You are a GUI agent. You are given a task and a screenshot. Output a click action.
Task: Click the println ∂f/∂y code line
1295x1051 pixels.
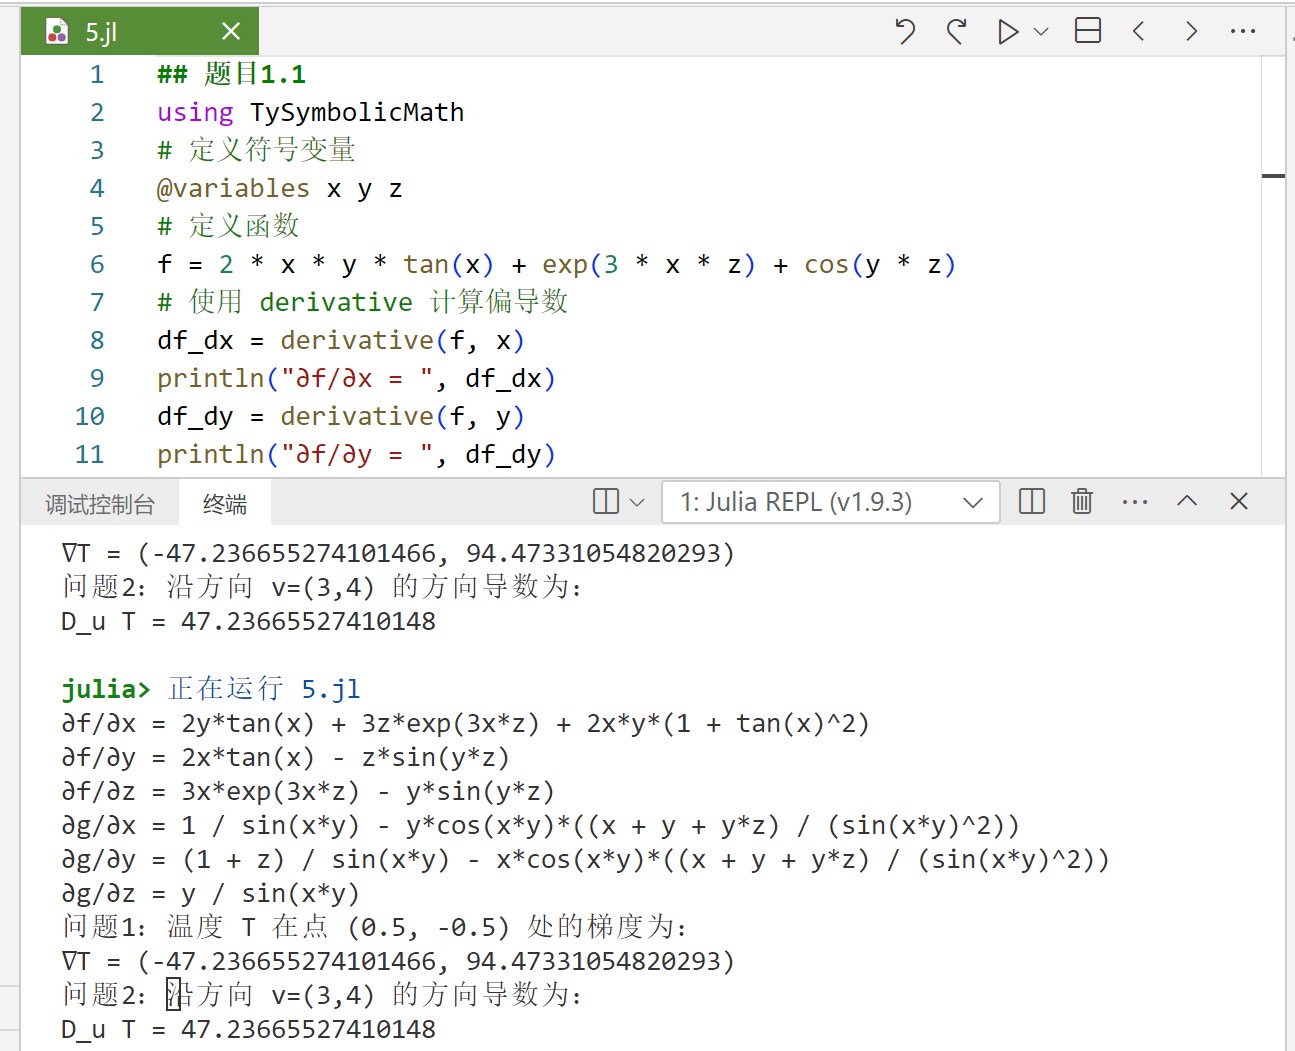(x=357, y=454)
